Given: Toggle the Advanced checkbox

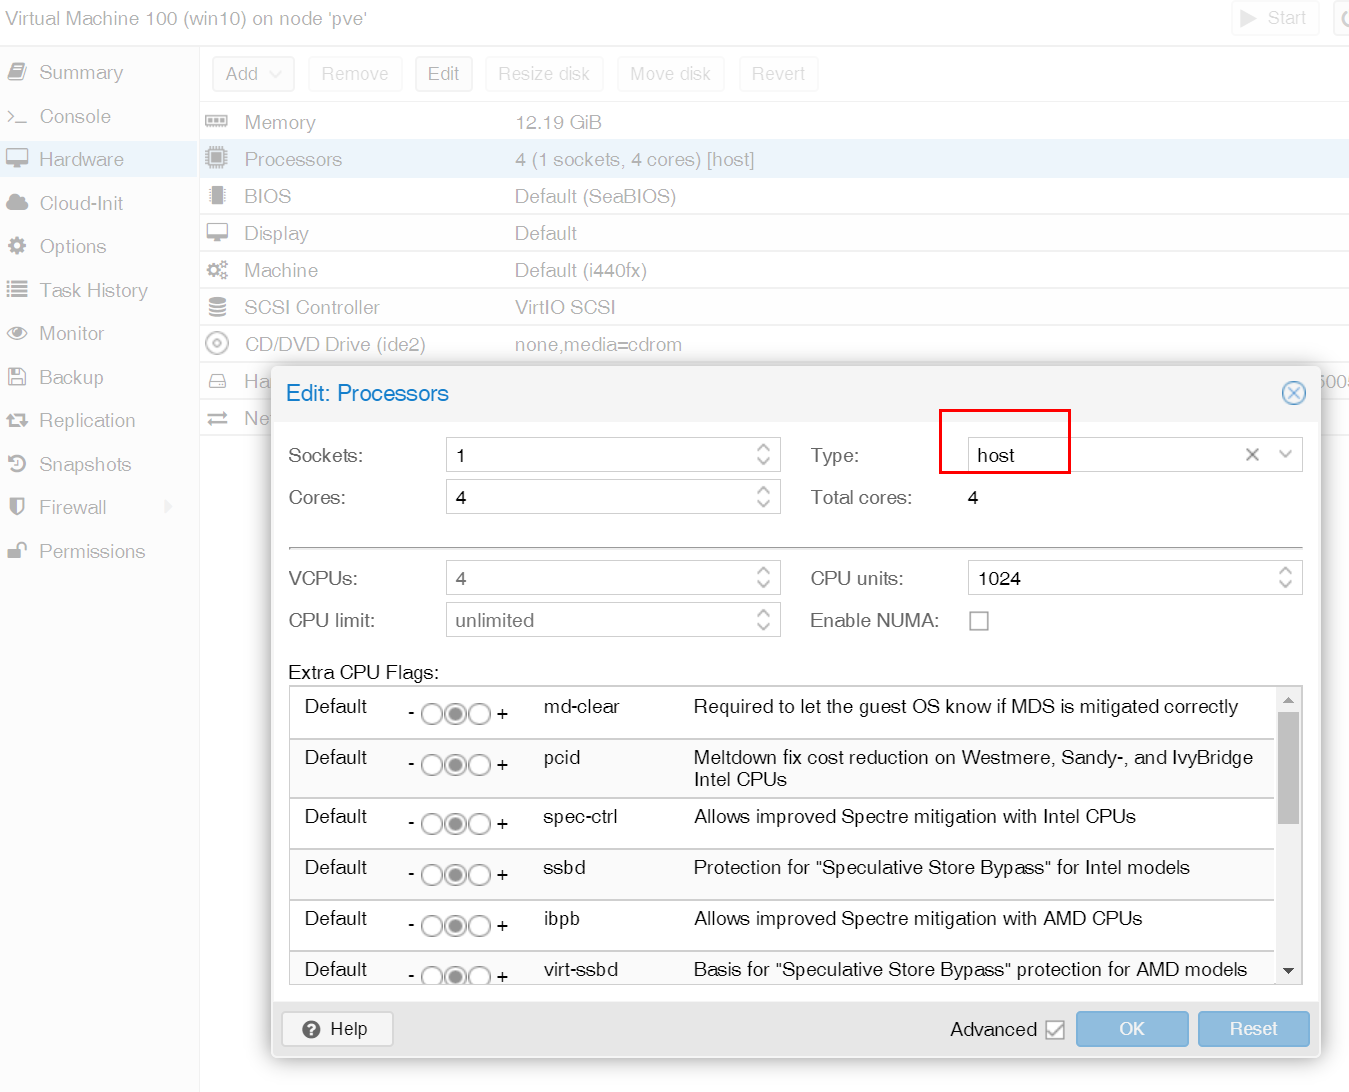Looking at the screenshot, I should (x=1055, y=1030).
